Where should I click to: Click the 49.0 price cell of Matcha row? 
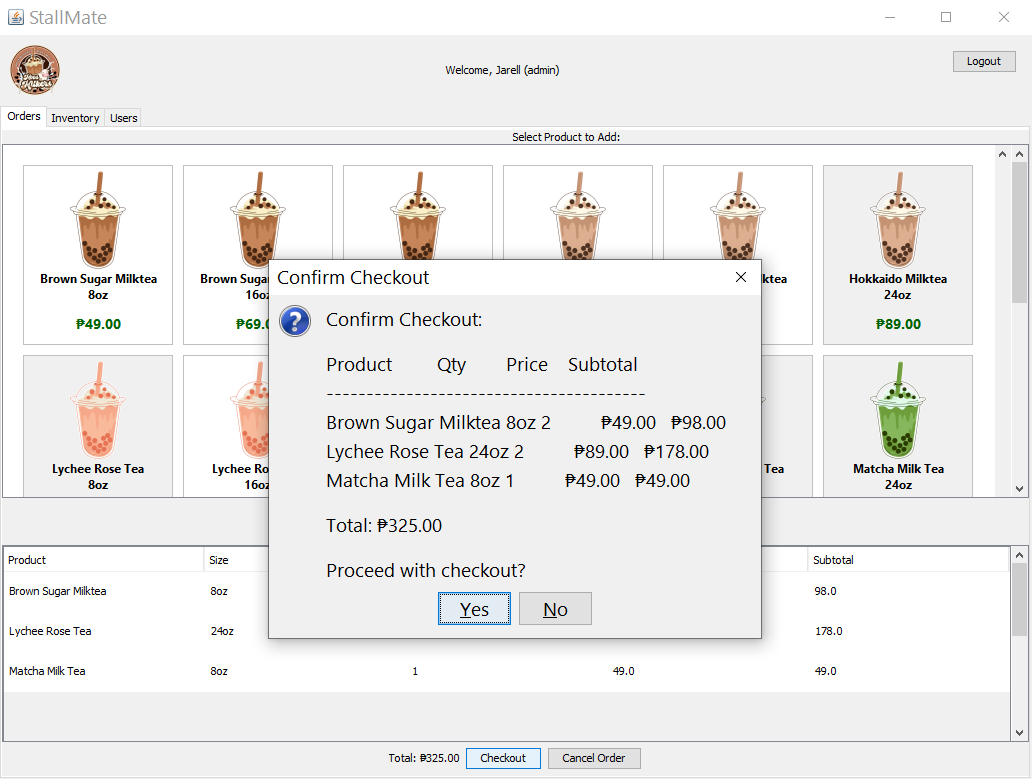point(623,671)
